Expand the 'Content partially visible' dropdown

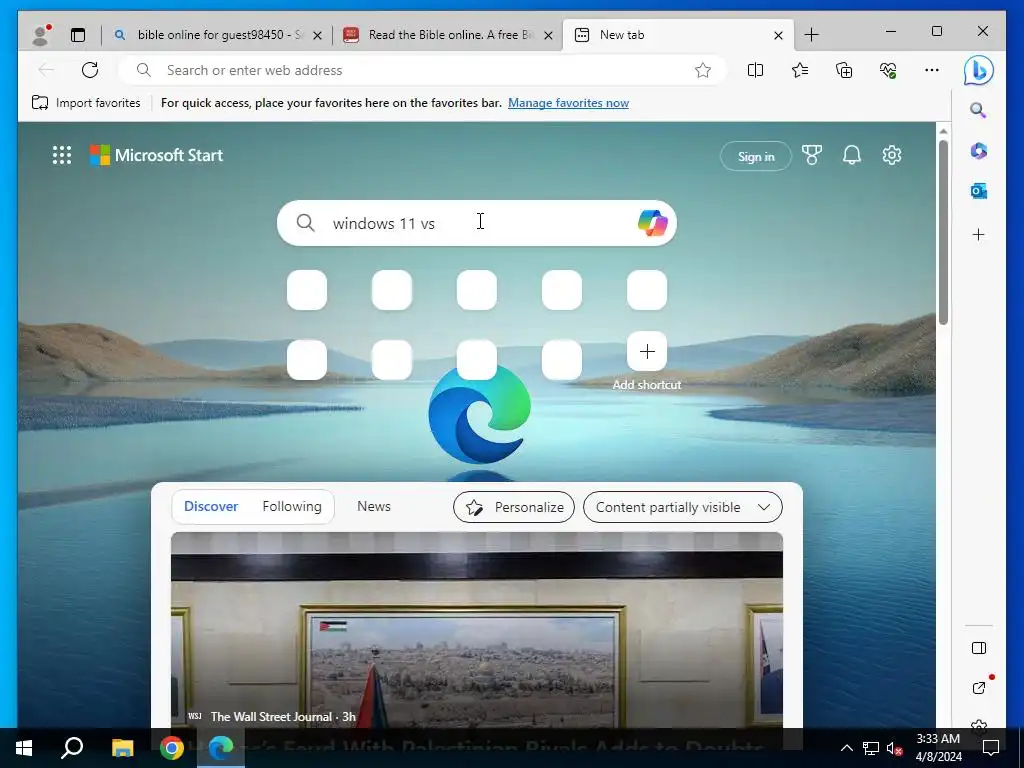(682, 507)
